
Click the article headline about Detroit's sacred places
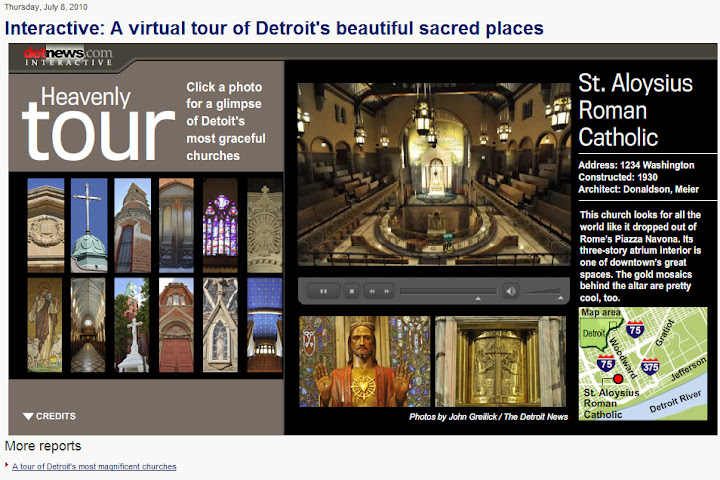[x=274, y=28]
